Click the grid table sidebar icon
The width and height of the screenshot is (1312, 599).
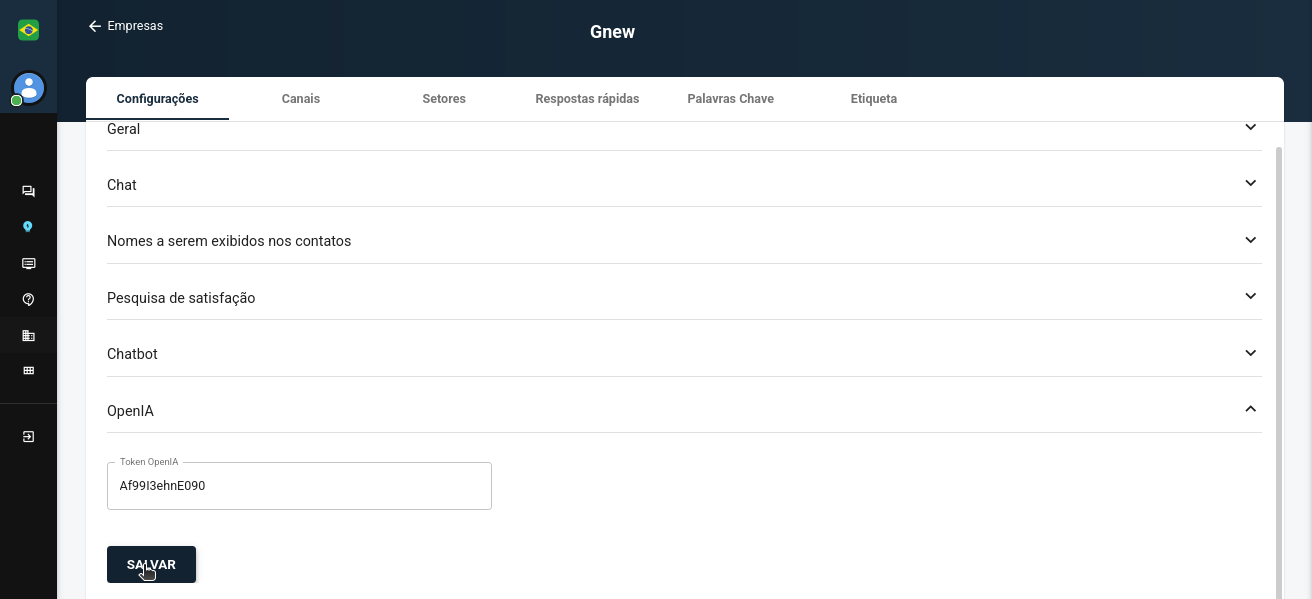(28, 371)
